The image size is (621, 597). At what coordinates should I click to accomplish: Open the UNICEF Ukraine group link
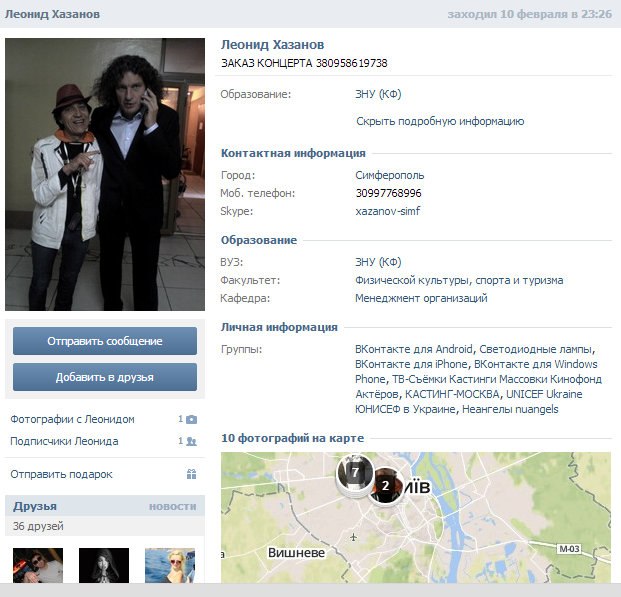pyautogui.click(x=544, y=394)
